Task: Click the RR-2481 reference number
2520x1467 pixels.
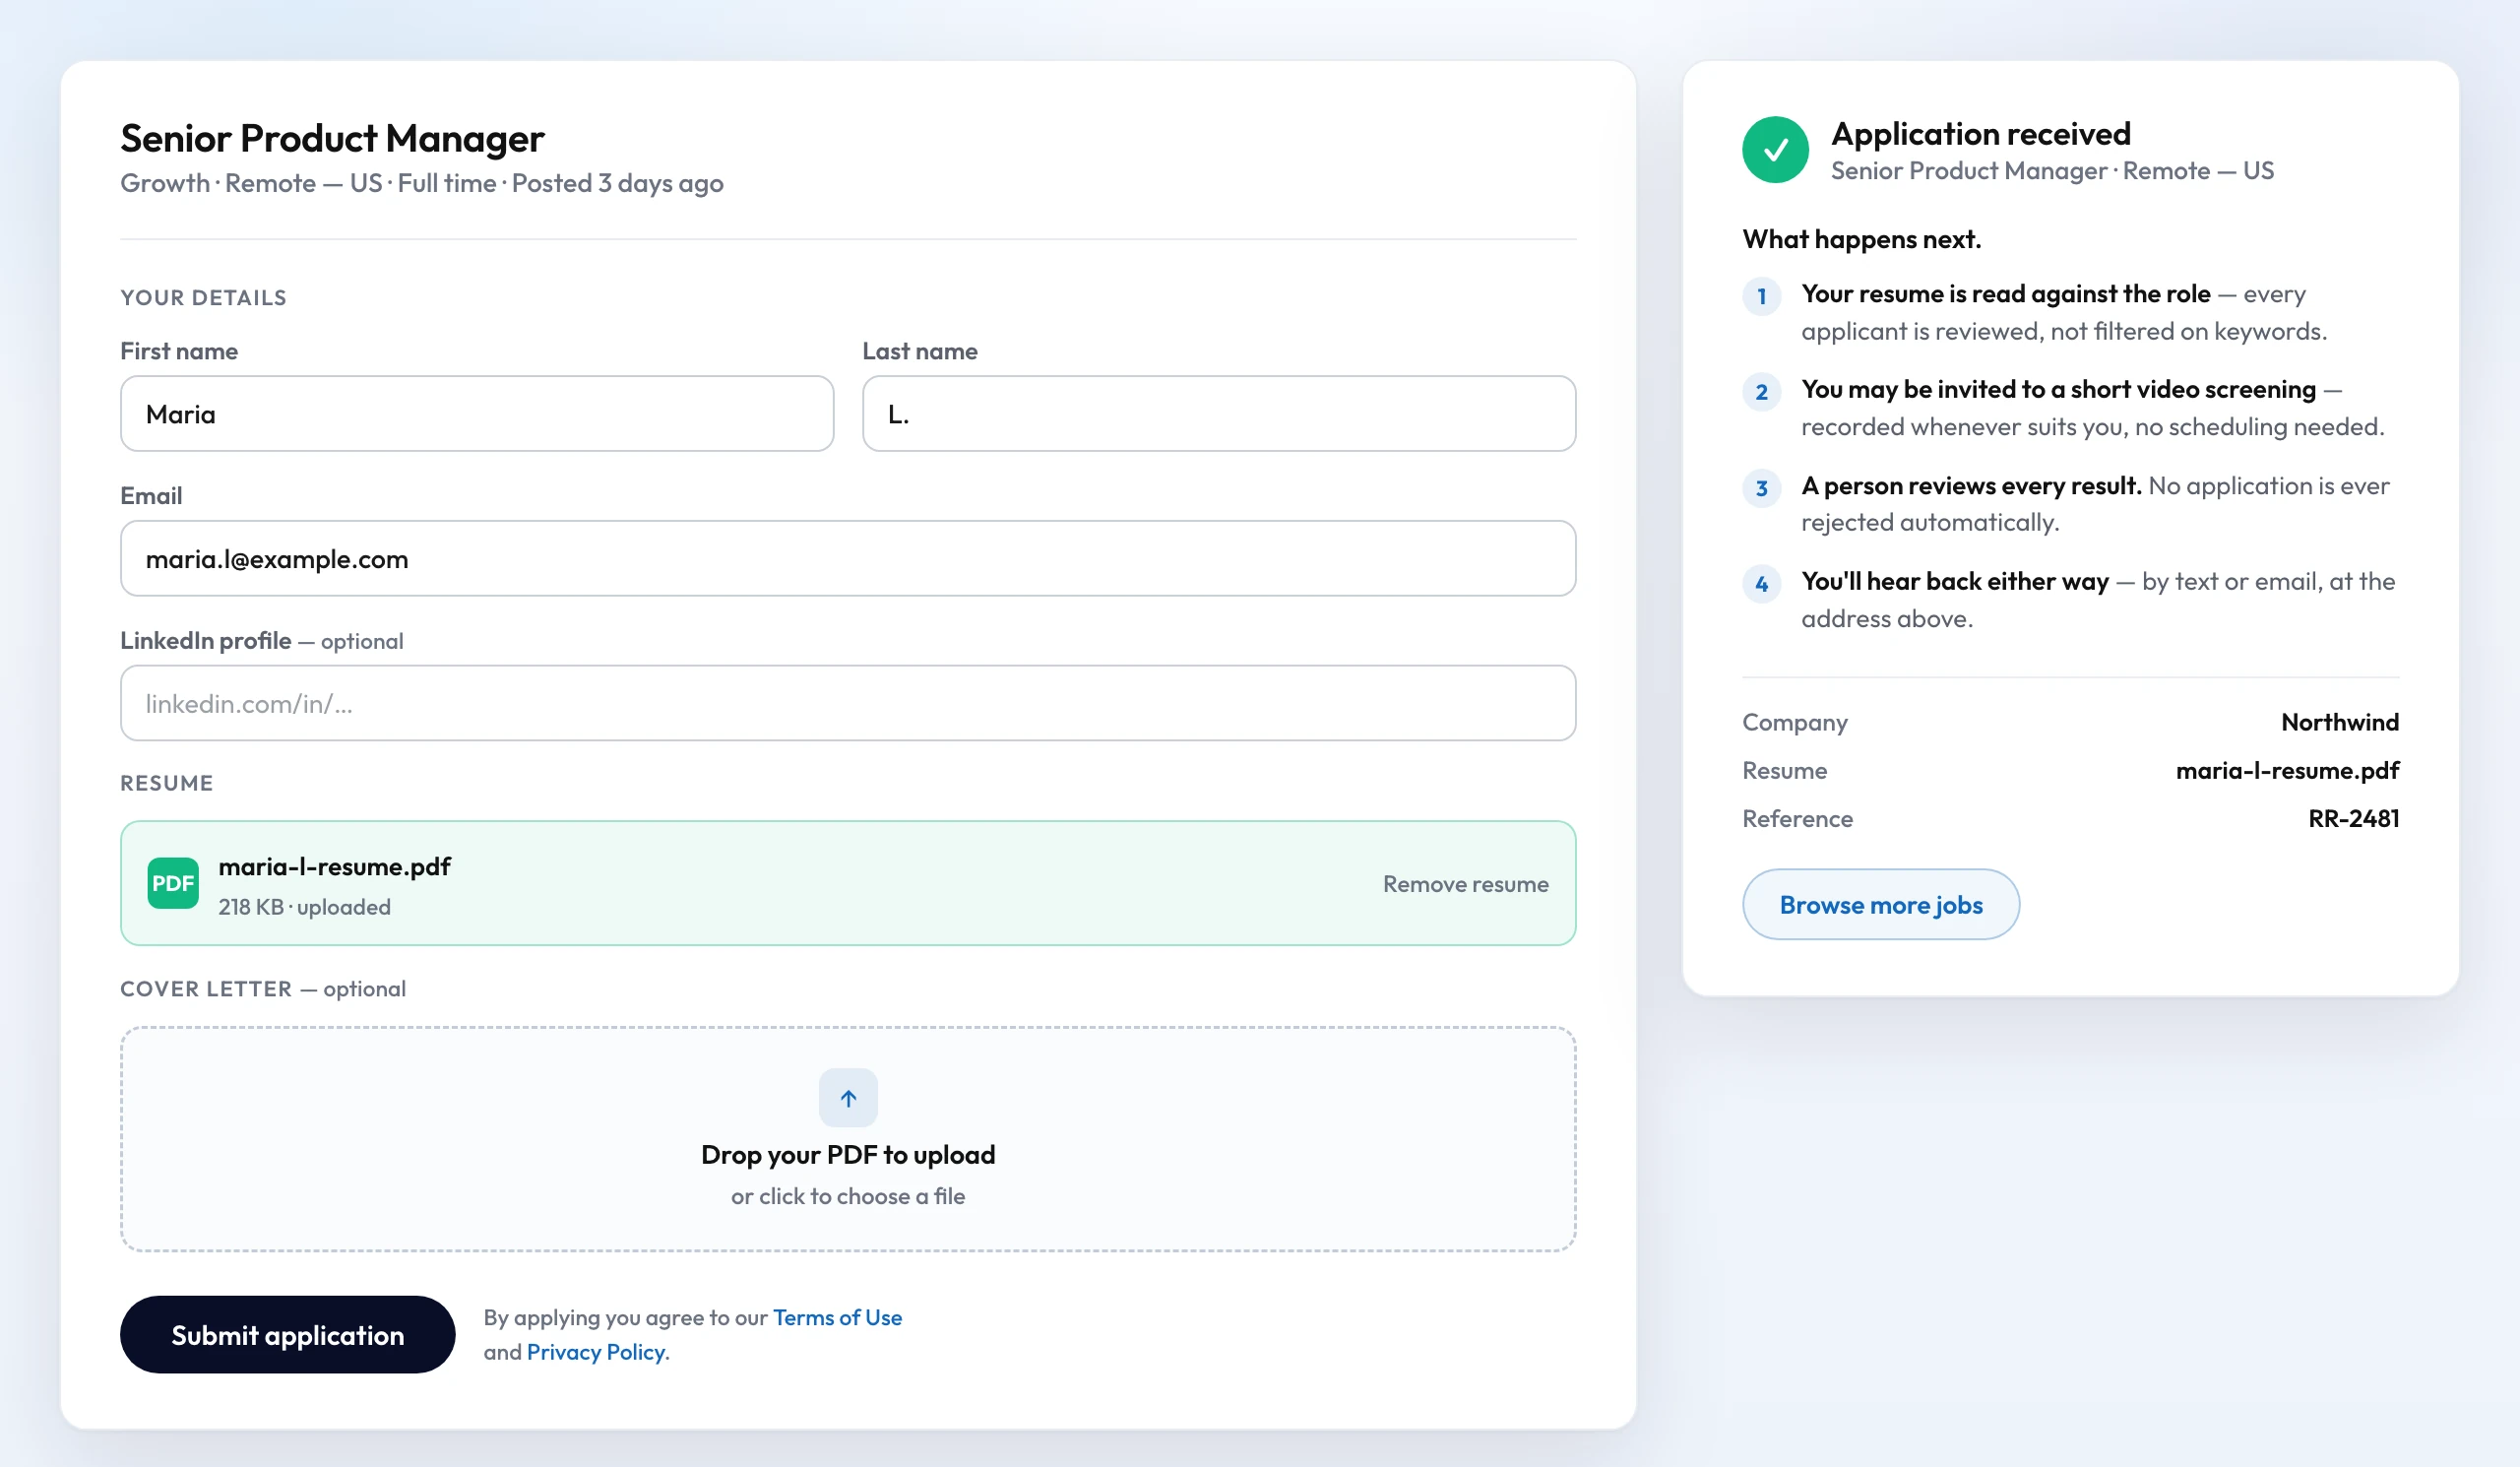Action: (2354, 818)
